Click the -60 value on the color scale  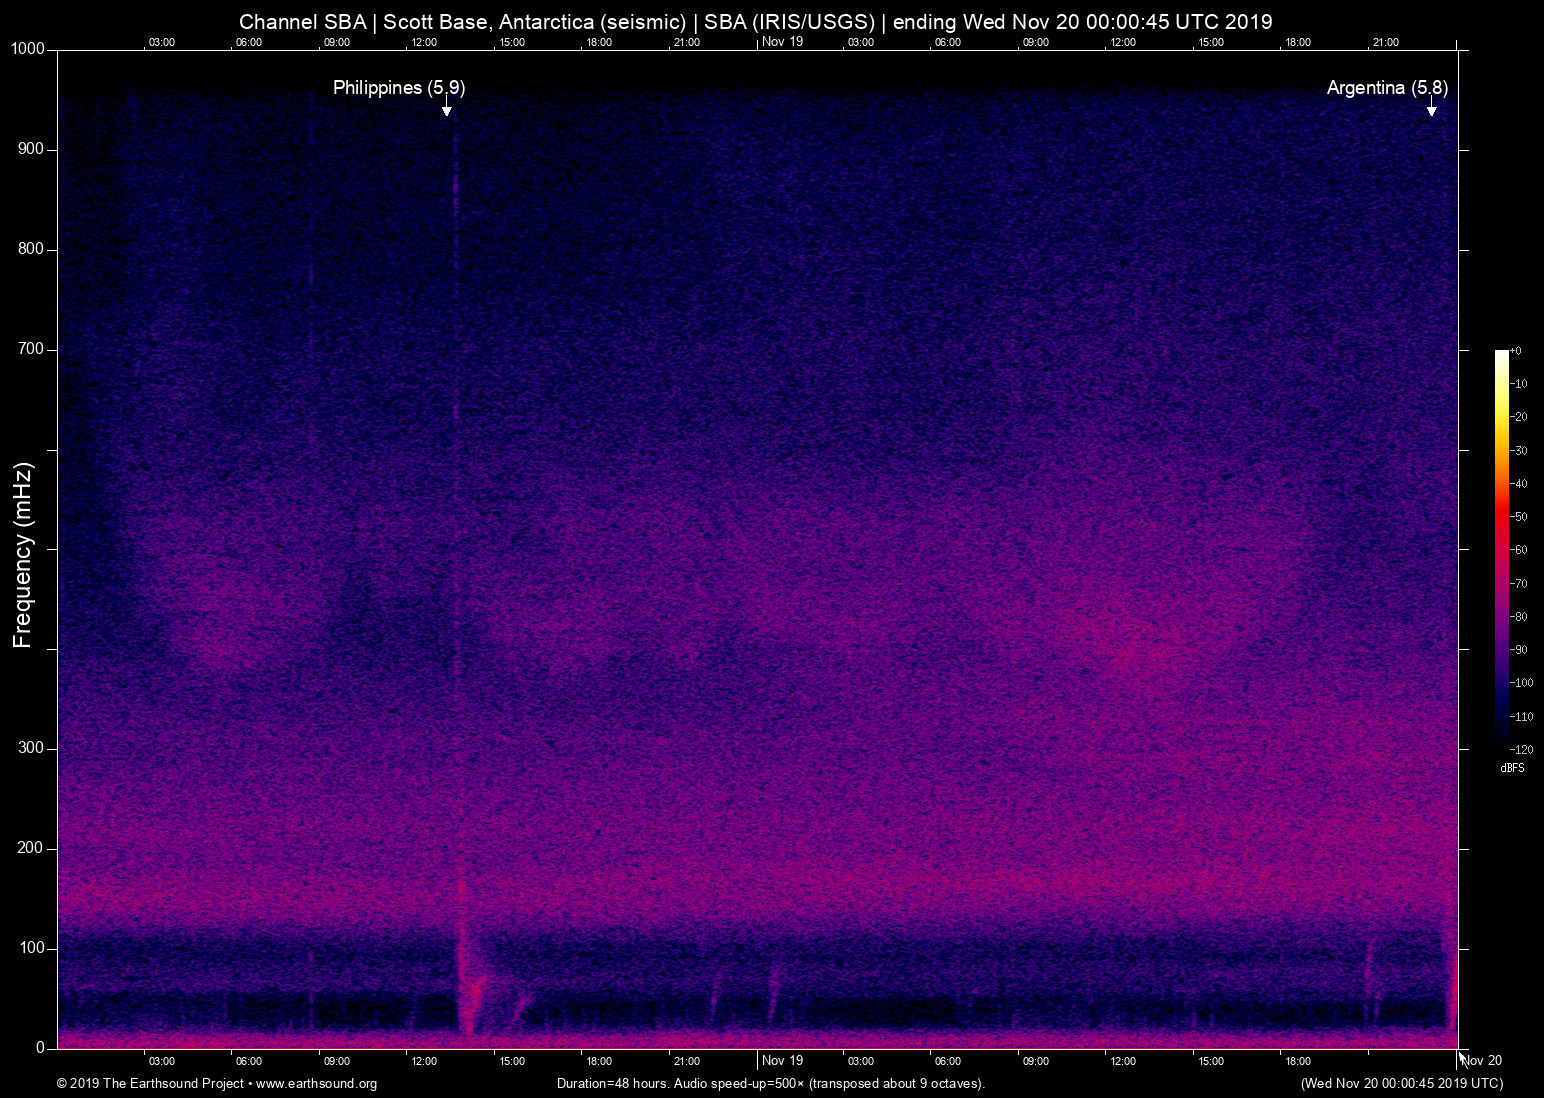[x=1519, y=550]
